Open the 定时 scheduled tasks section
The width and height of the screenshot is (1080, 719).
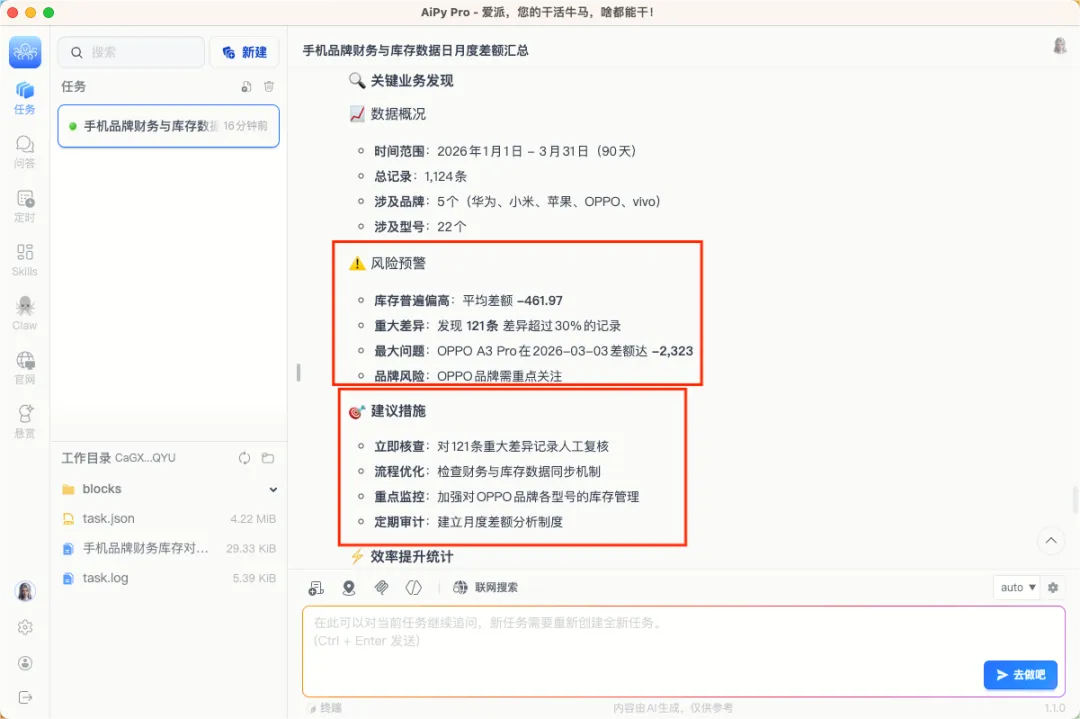(25, 206)
